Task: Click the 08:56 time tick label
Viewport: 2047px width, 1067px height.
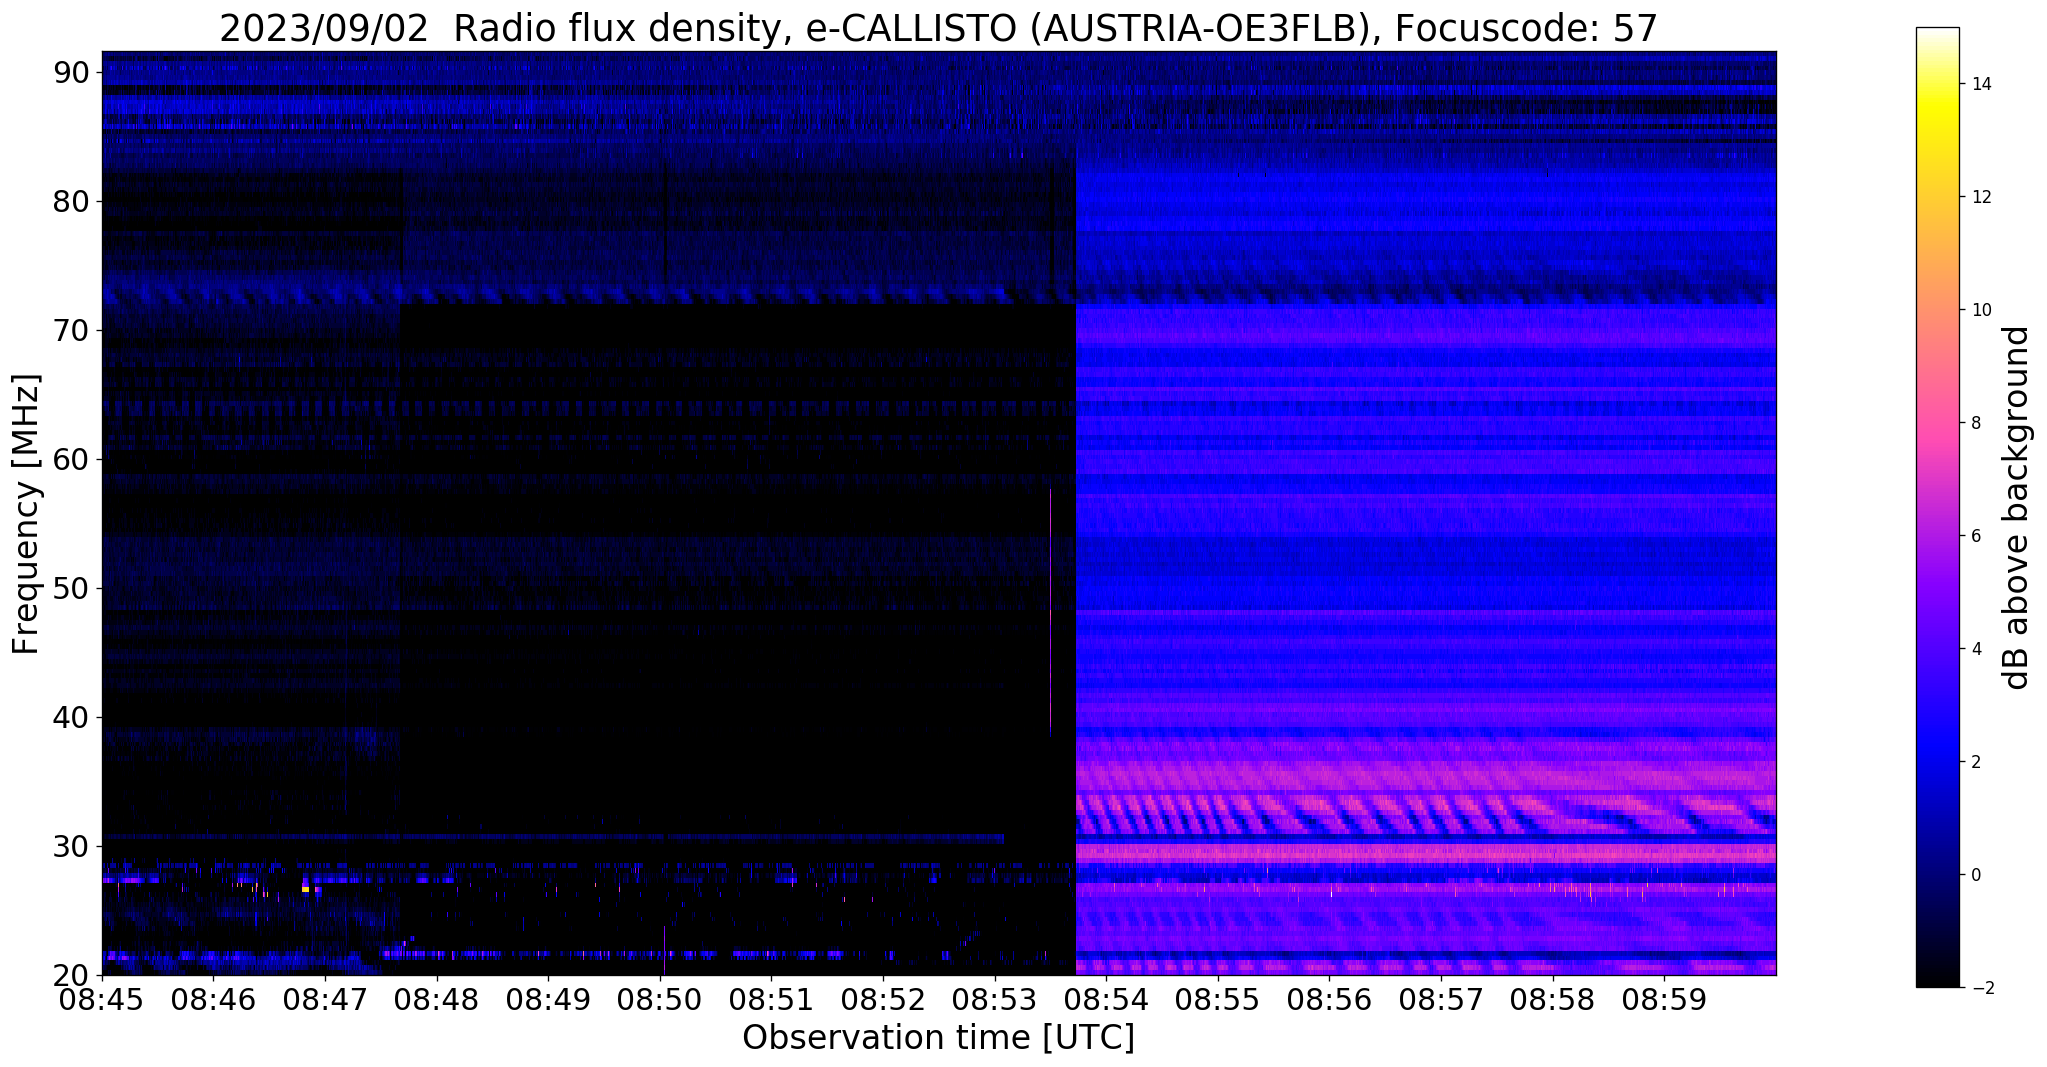Action: (x=1329, y=999)
